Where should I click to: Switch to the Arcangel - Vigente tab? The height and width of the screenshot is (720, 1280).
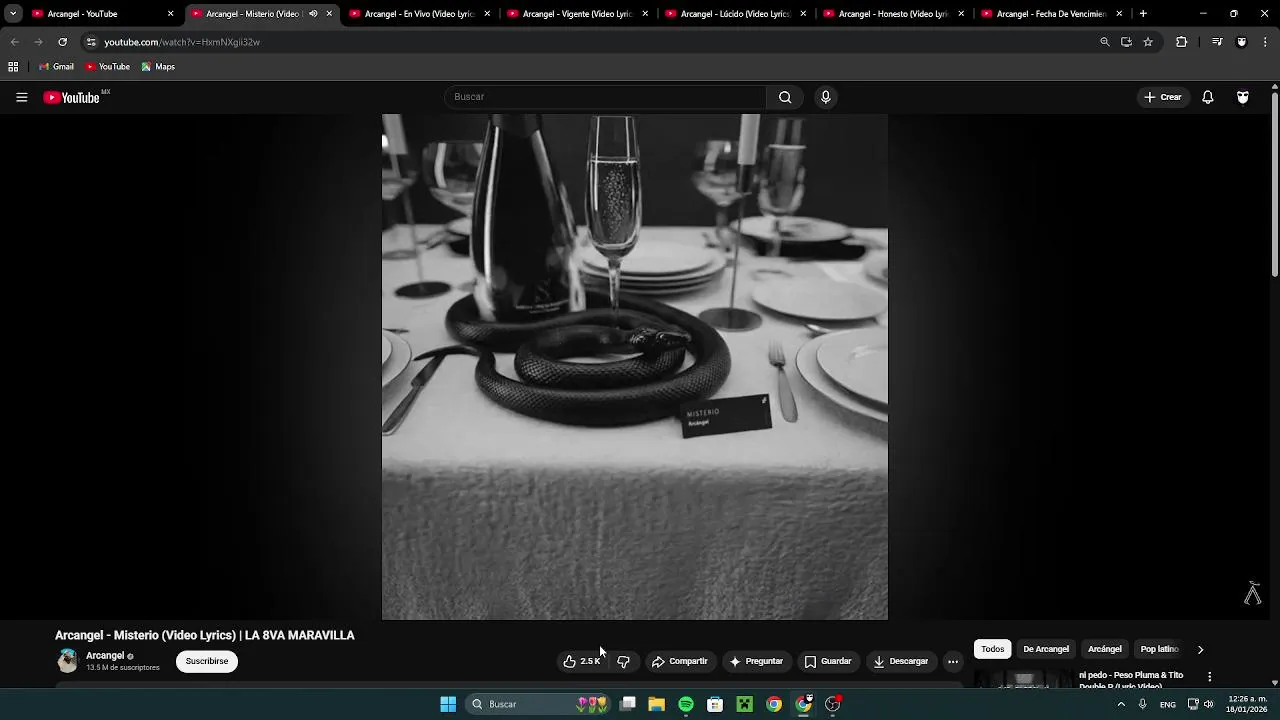578,14
